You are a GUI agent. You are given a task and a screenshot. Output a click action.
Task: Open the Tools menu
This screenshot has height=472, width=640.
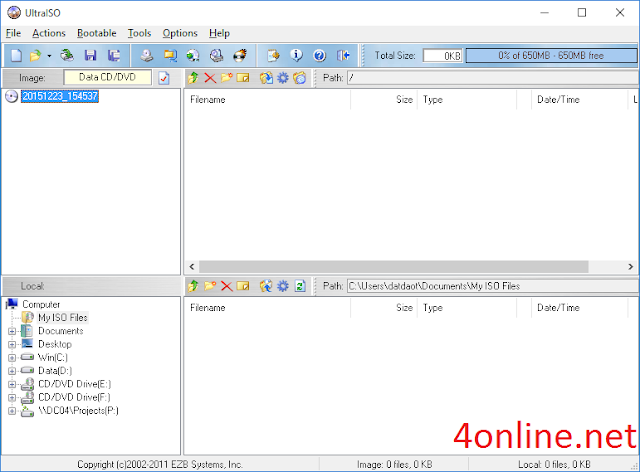(139, 33)
